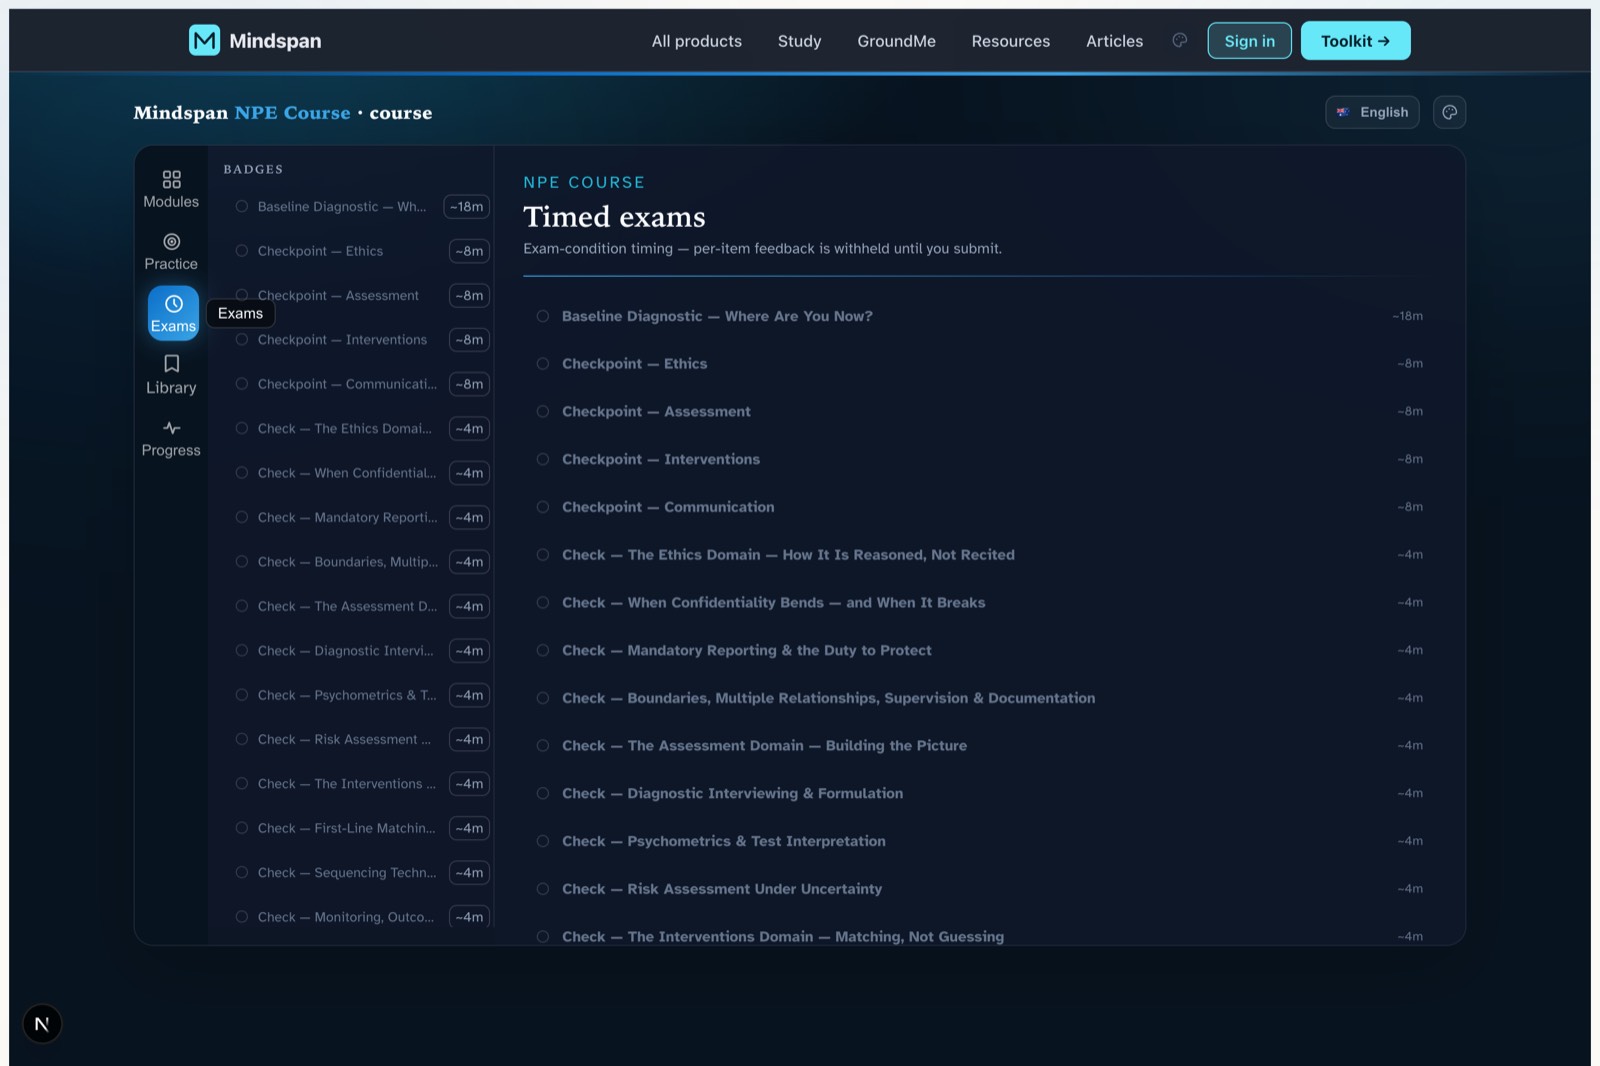1600x1066 pixels.
Task: Open the Resources navigation menu
Action: click(1011, 41)
